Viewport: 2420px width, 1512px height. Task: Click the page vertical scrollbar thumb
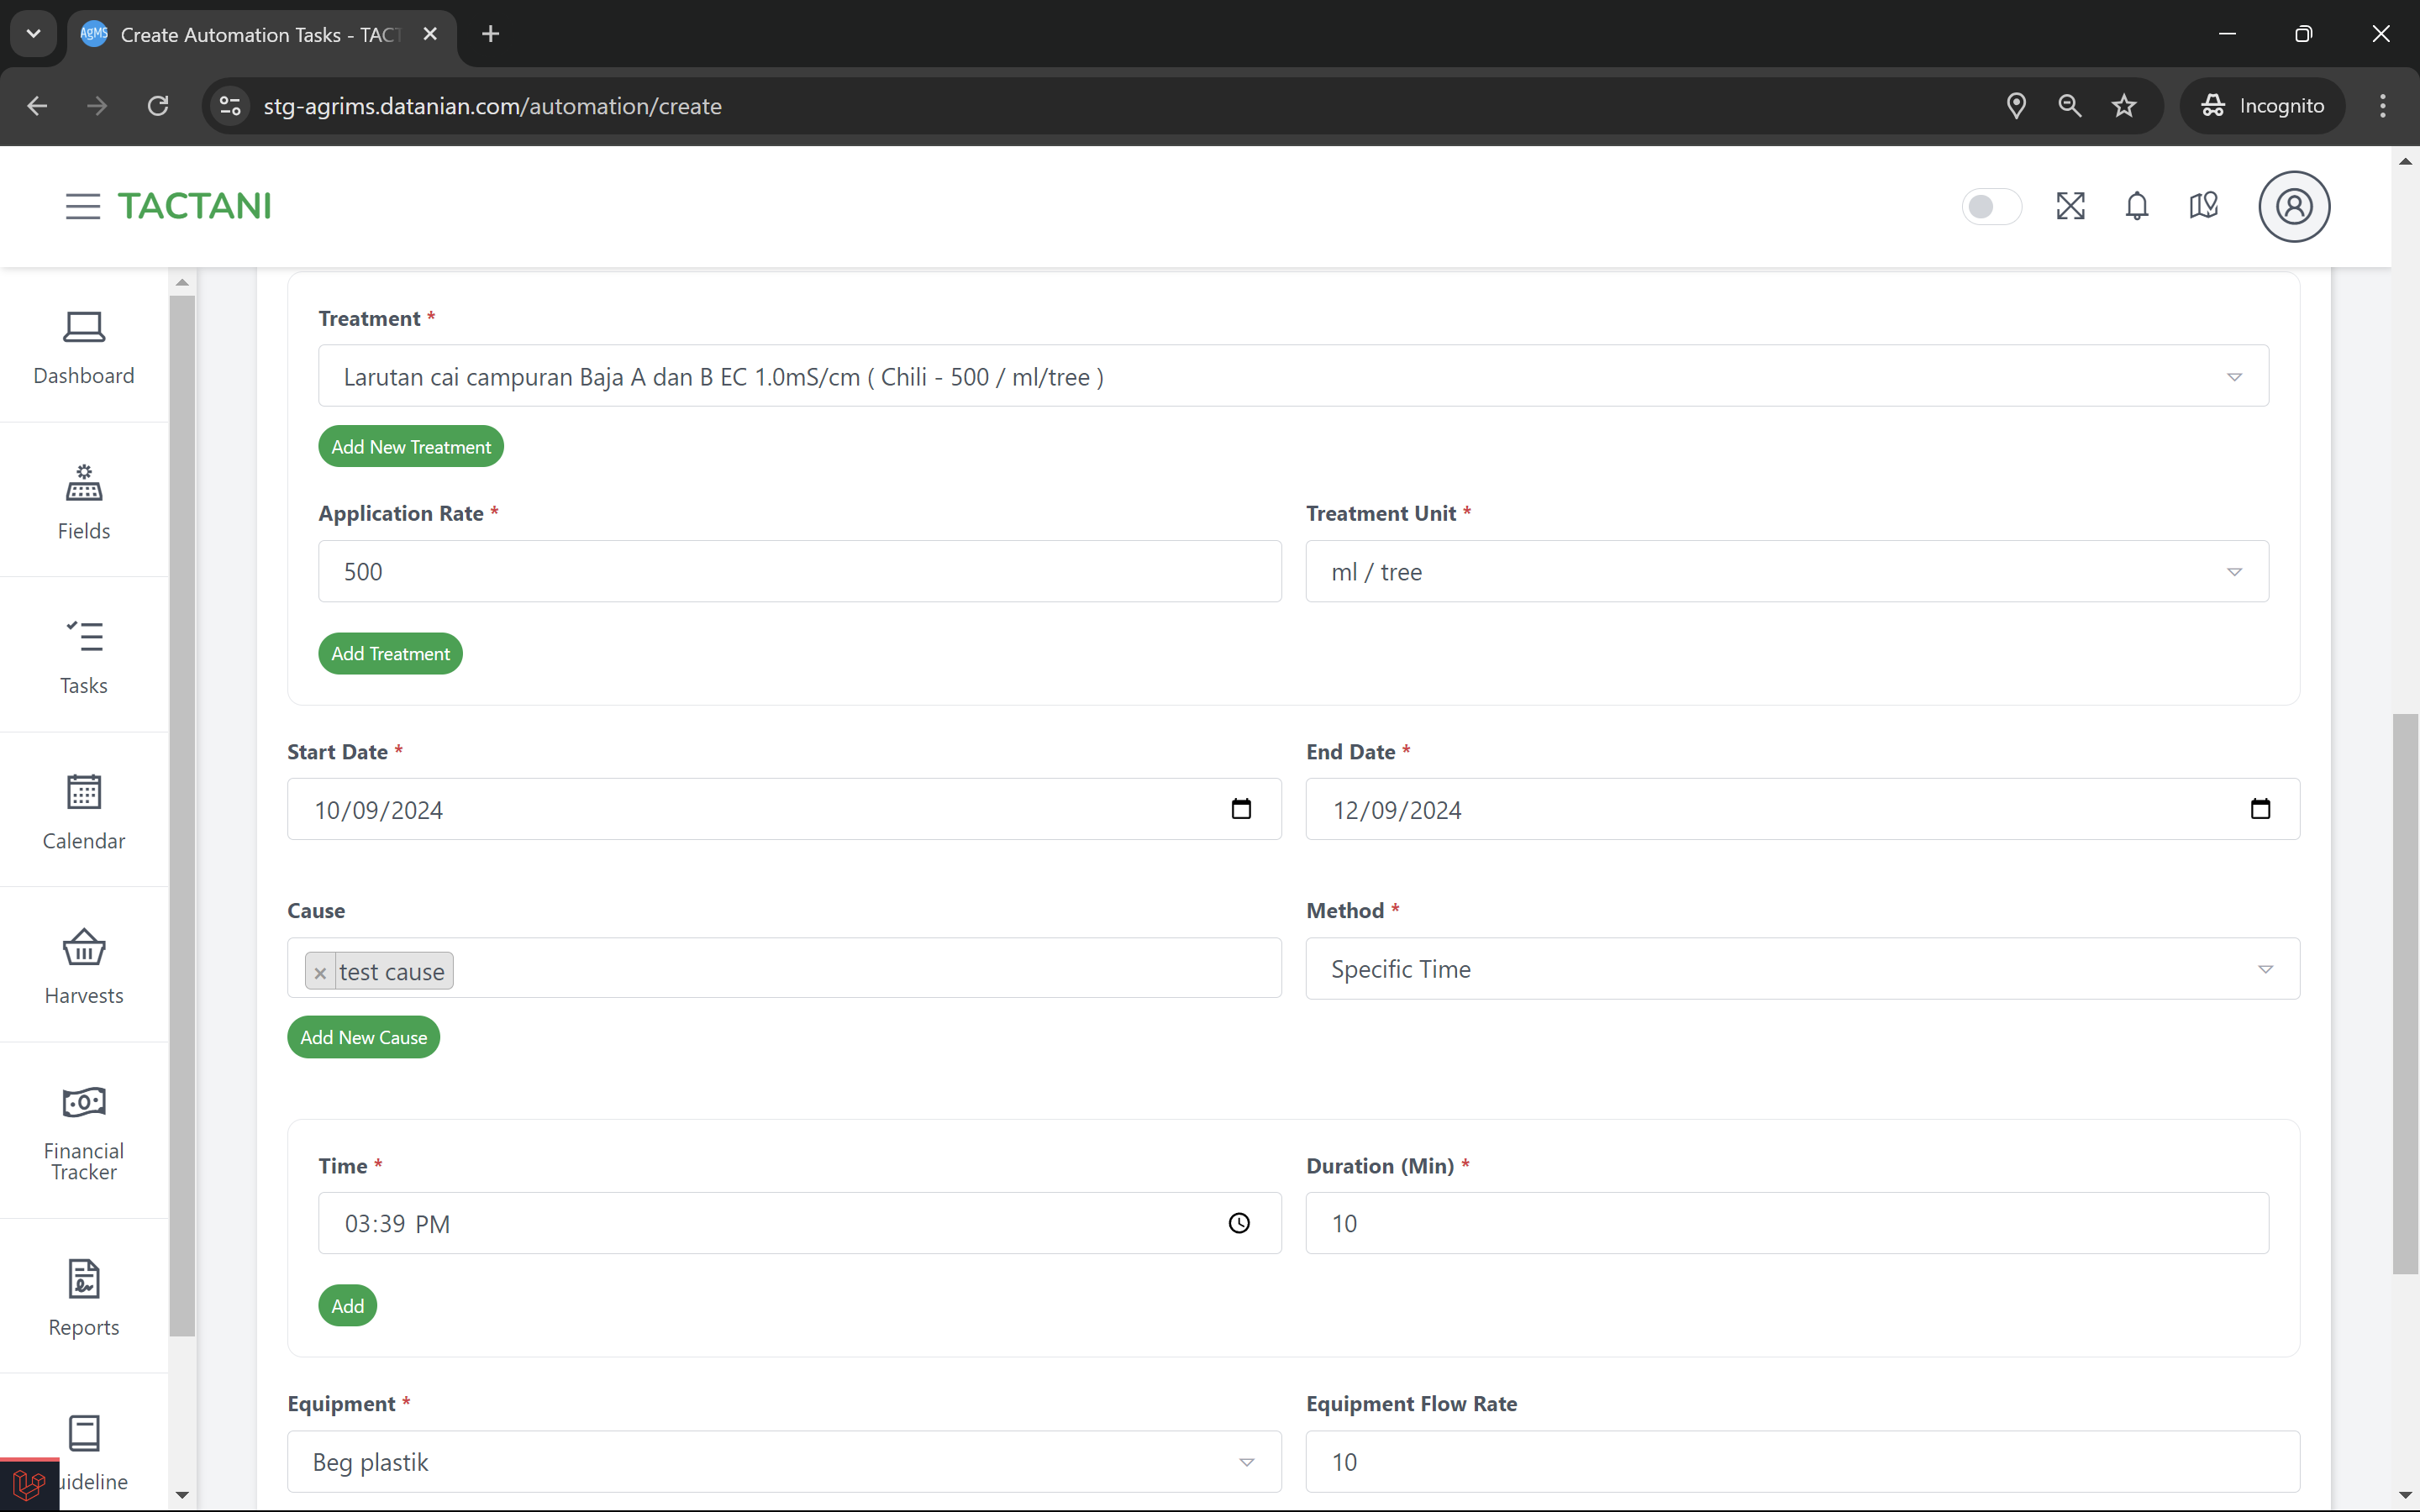click(2405, 993)
